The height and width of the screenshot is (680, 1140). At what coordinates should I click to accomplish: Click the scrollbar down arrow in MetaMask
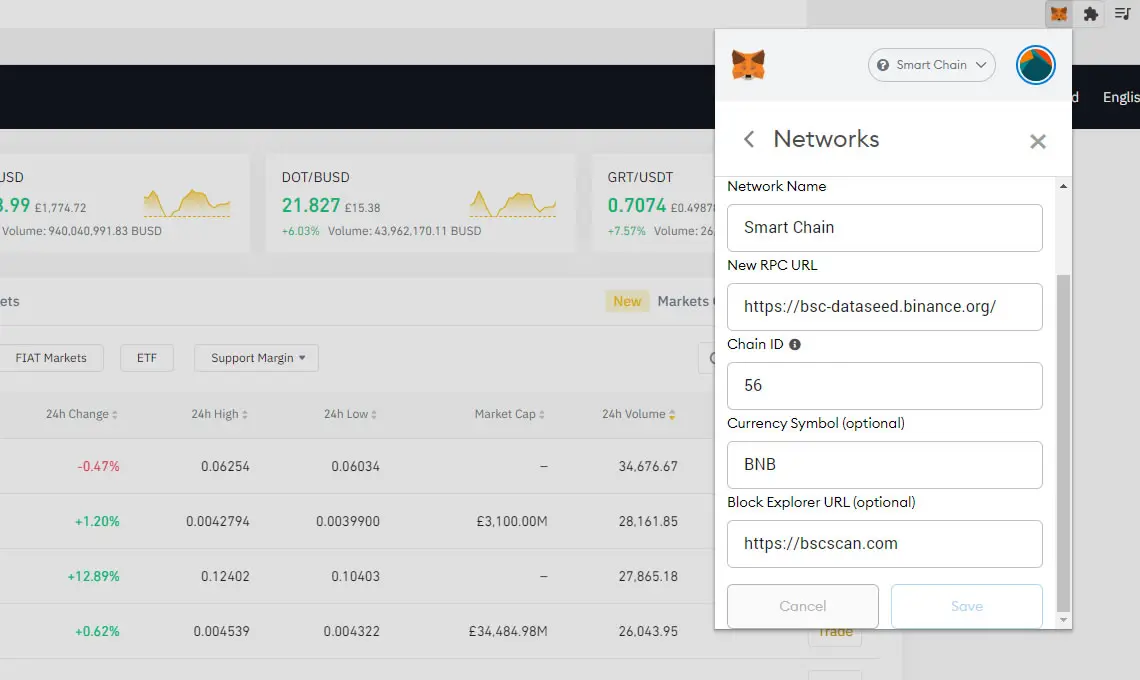[x=1063, y=620]
